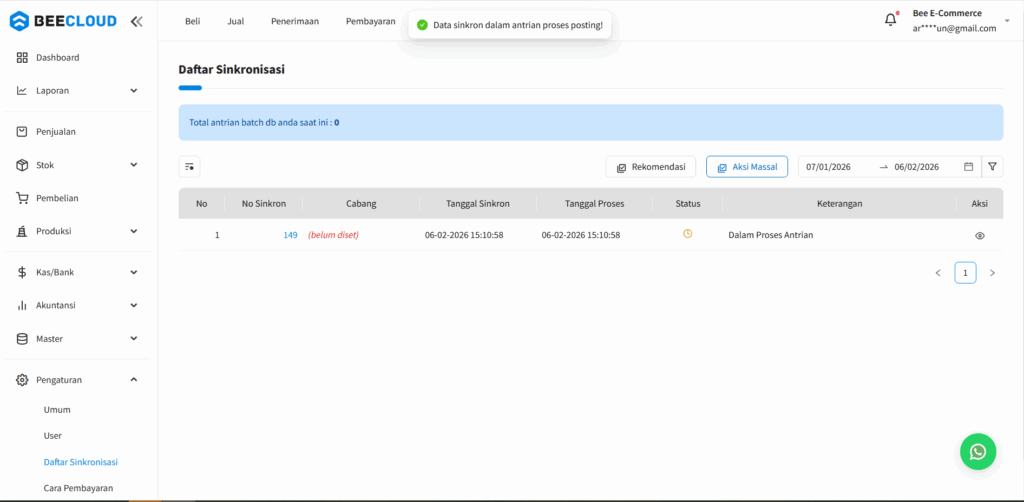Open Cara Pembayaran submenu item

tap(78, 488)
